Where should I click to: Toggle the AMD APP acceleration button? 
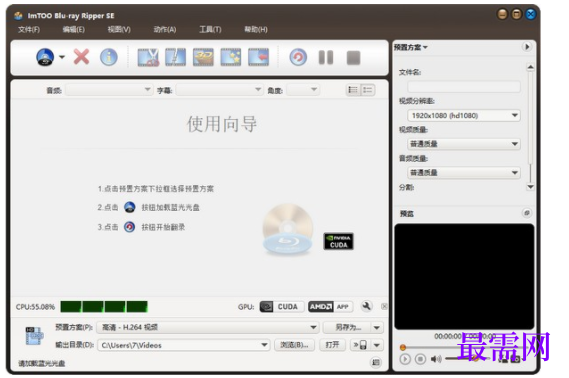[x=330, y=307]
